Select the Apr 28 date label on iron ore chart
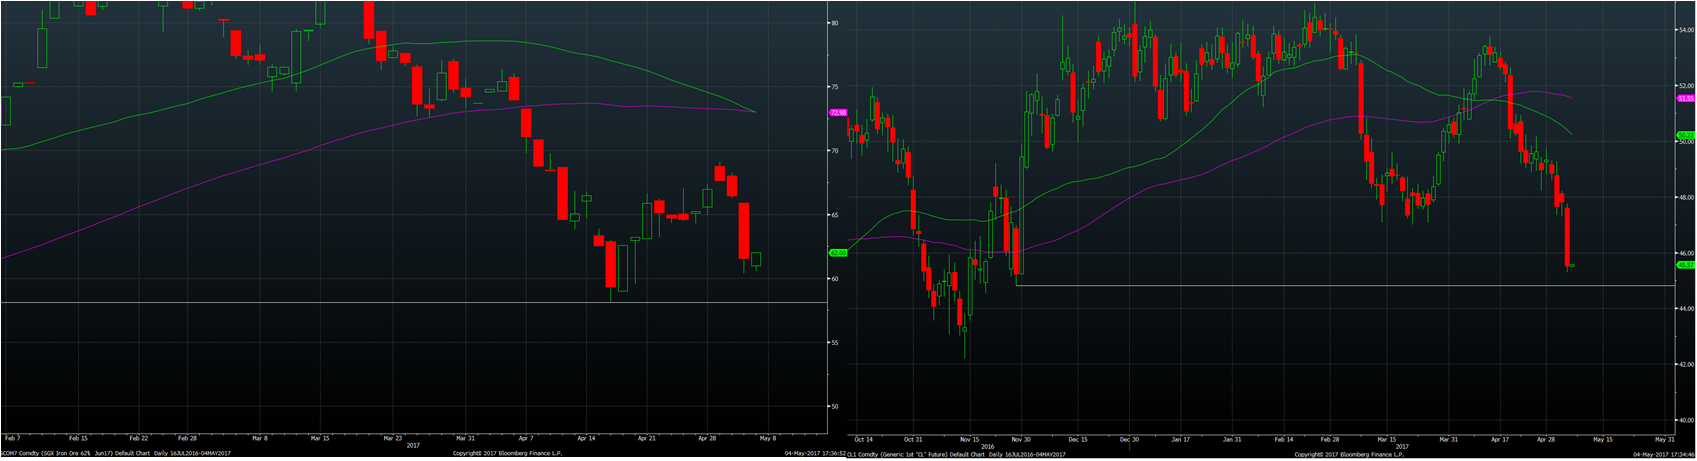 [707, 438]
